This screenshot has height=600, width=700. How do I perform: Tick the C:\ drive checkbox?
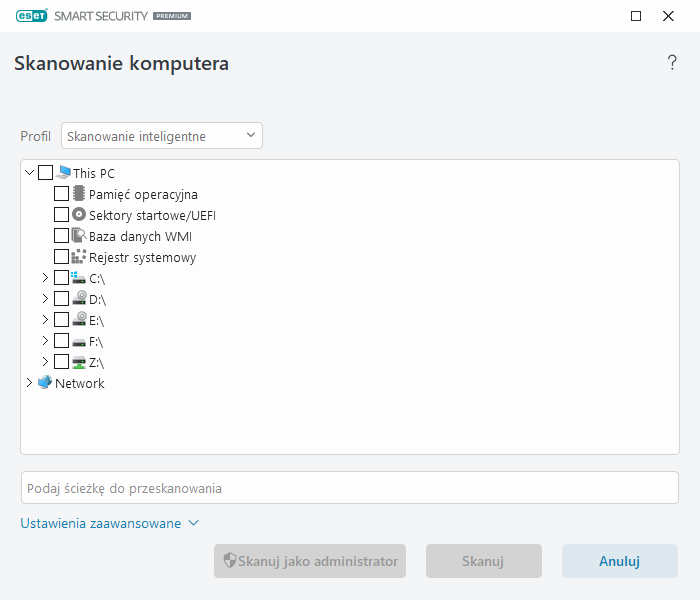[61, 278]
